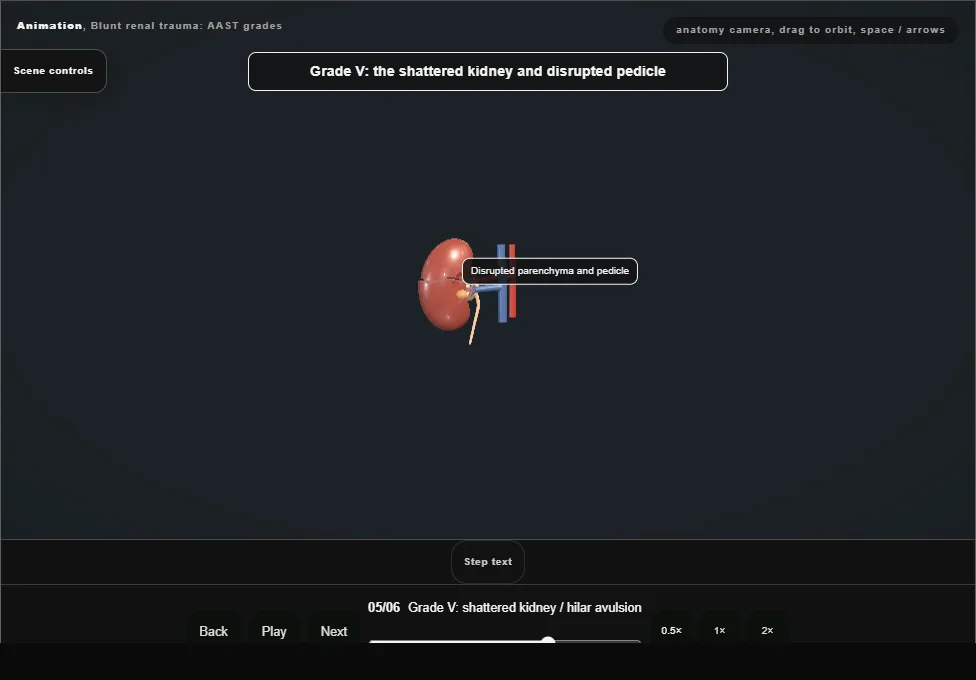The height and width of the screenshot is (680, 976).
Task: Click the 'Disrupted parenchyma and pedicle' label
Action: pos(550,271)
